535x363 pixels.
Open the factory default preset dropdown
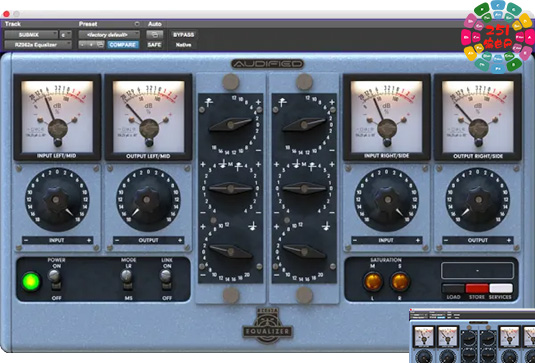(x=109, y=34)
